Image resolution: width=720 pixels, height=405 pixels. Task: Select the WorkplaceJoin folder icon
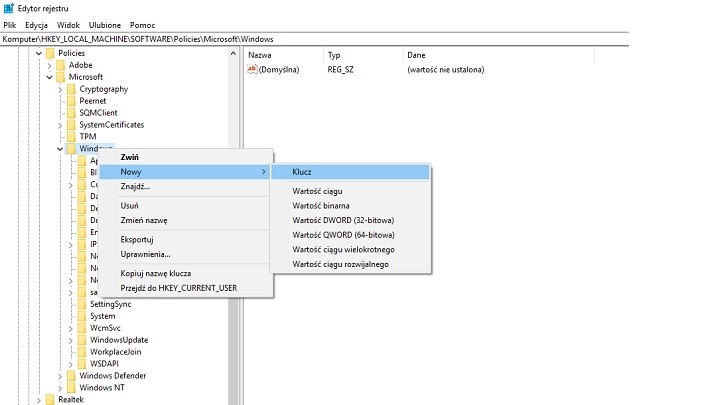tap(82, 352)
